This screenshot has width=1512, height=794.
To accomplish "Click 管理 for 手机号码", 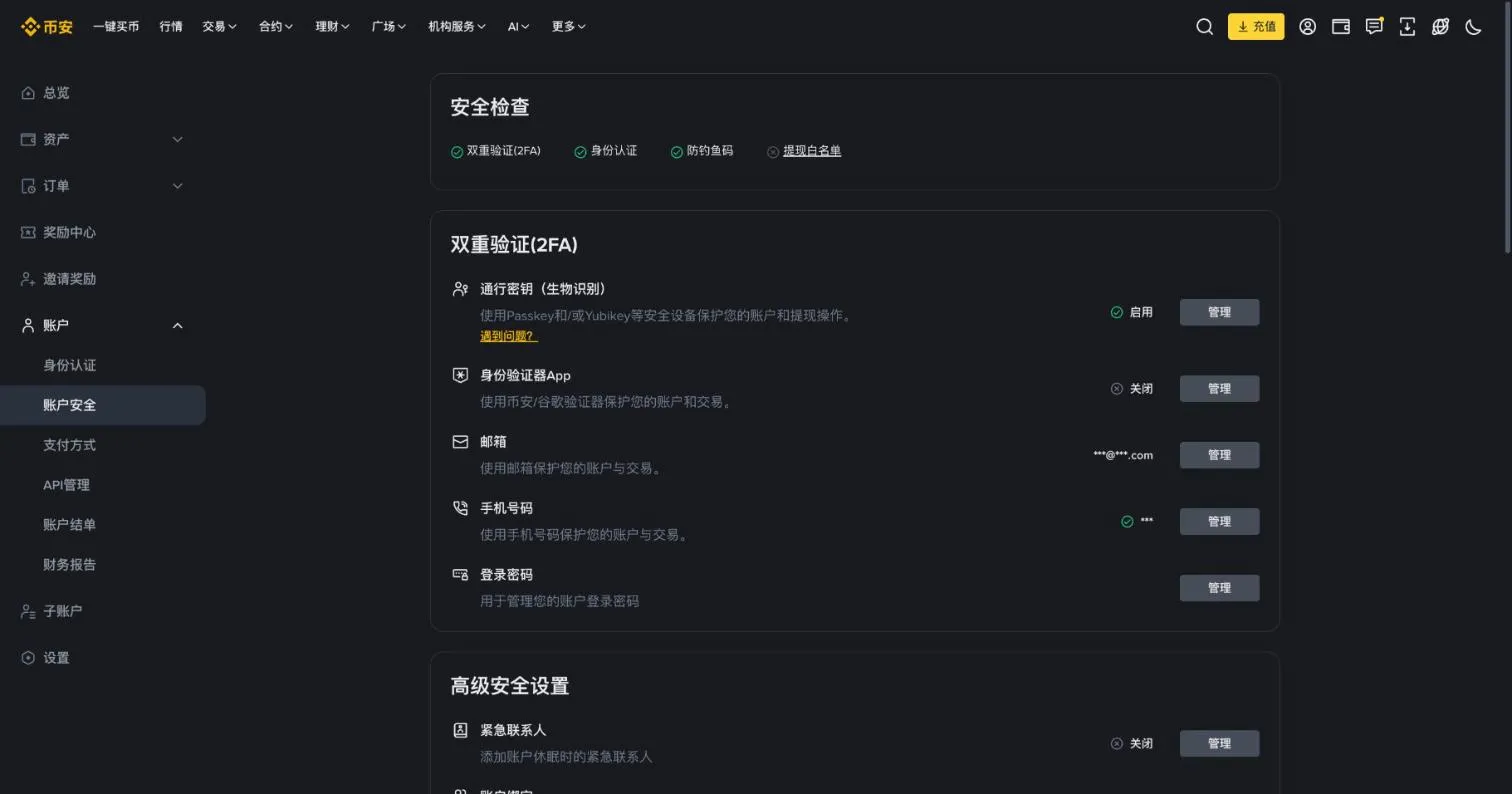I will pos(1219,522).
